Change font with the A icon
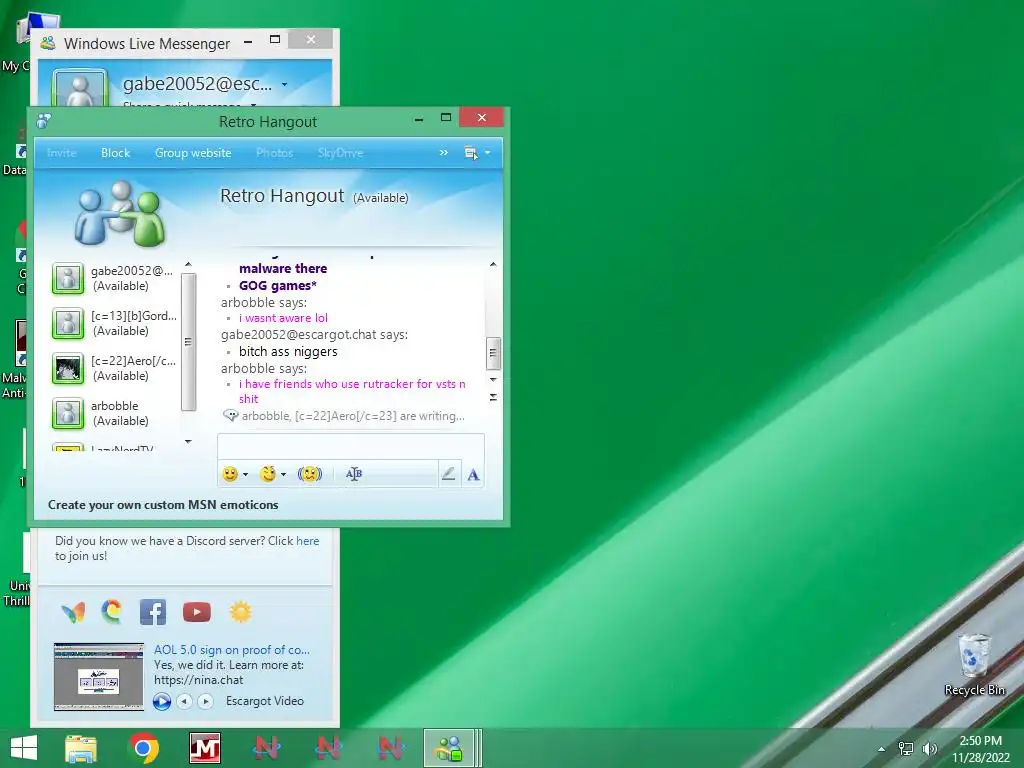Screen dimensions: 1024x768 click(x=473, y=475)
